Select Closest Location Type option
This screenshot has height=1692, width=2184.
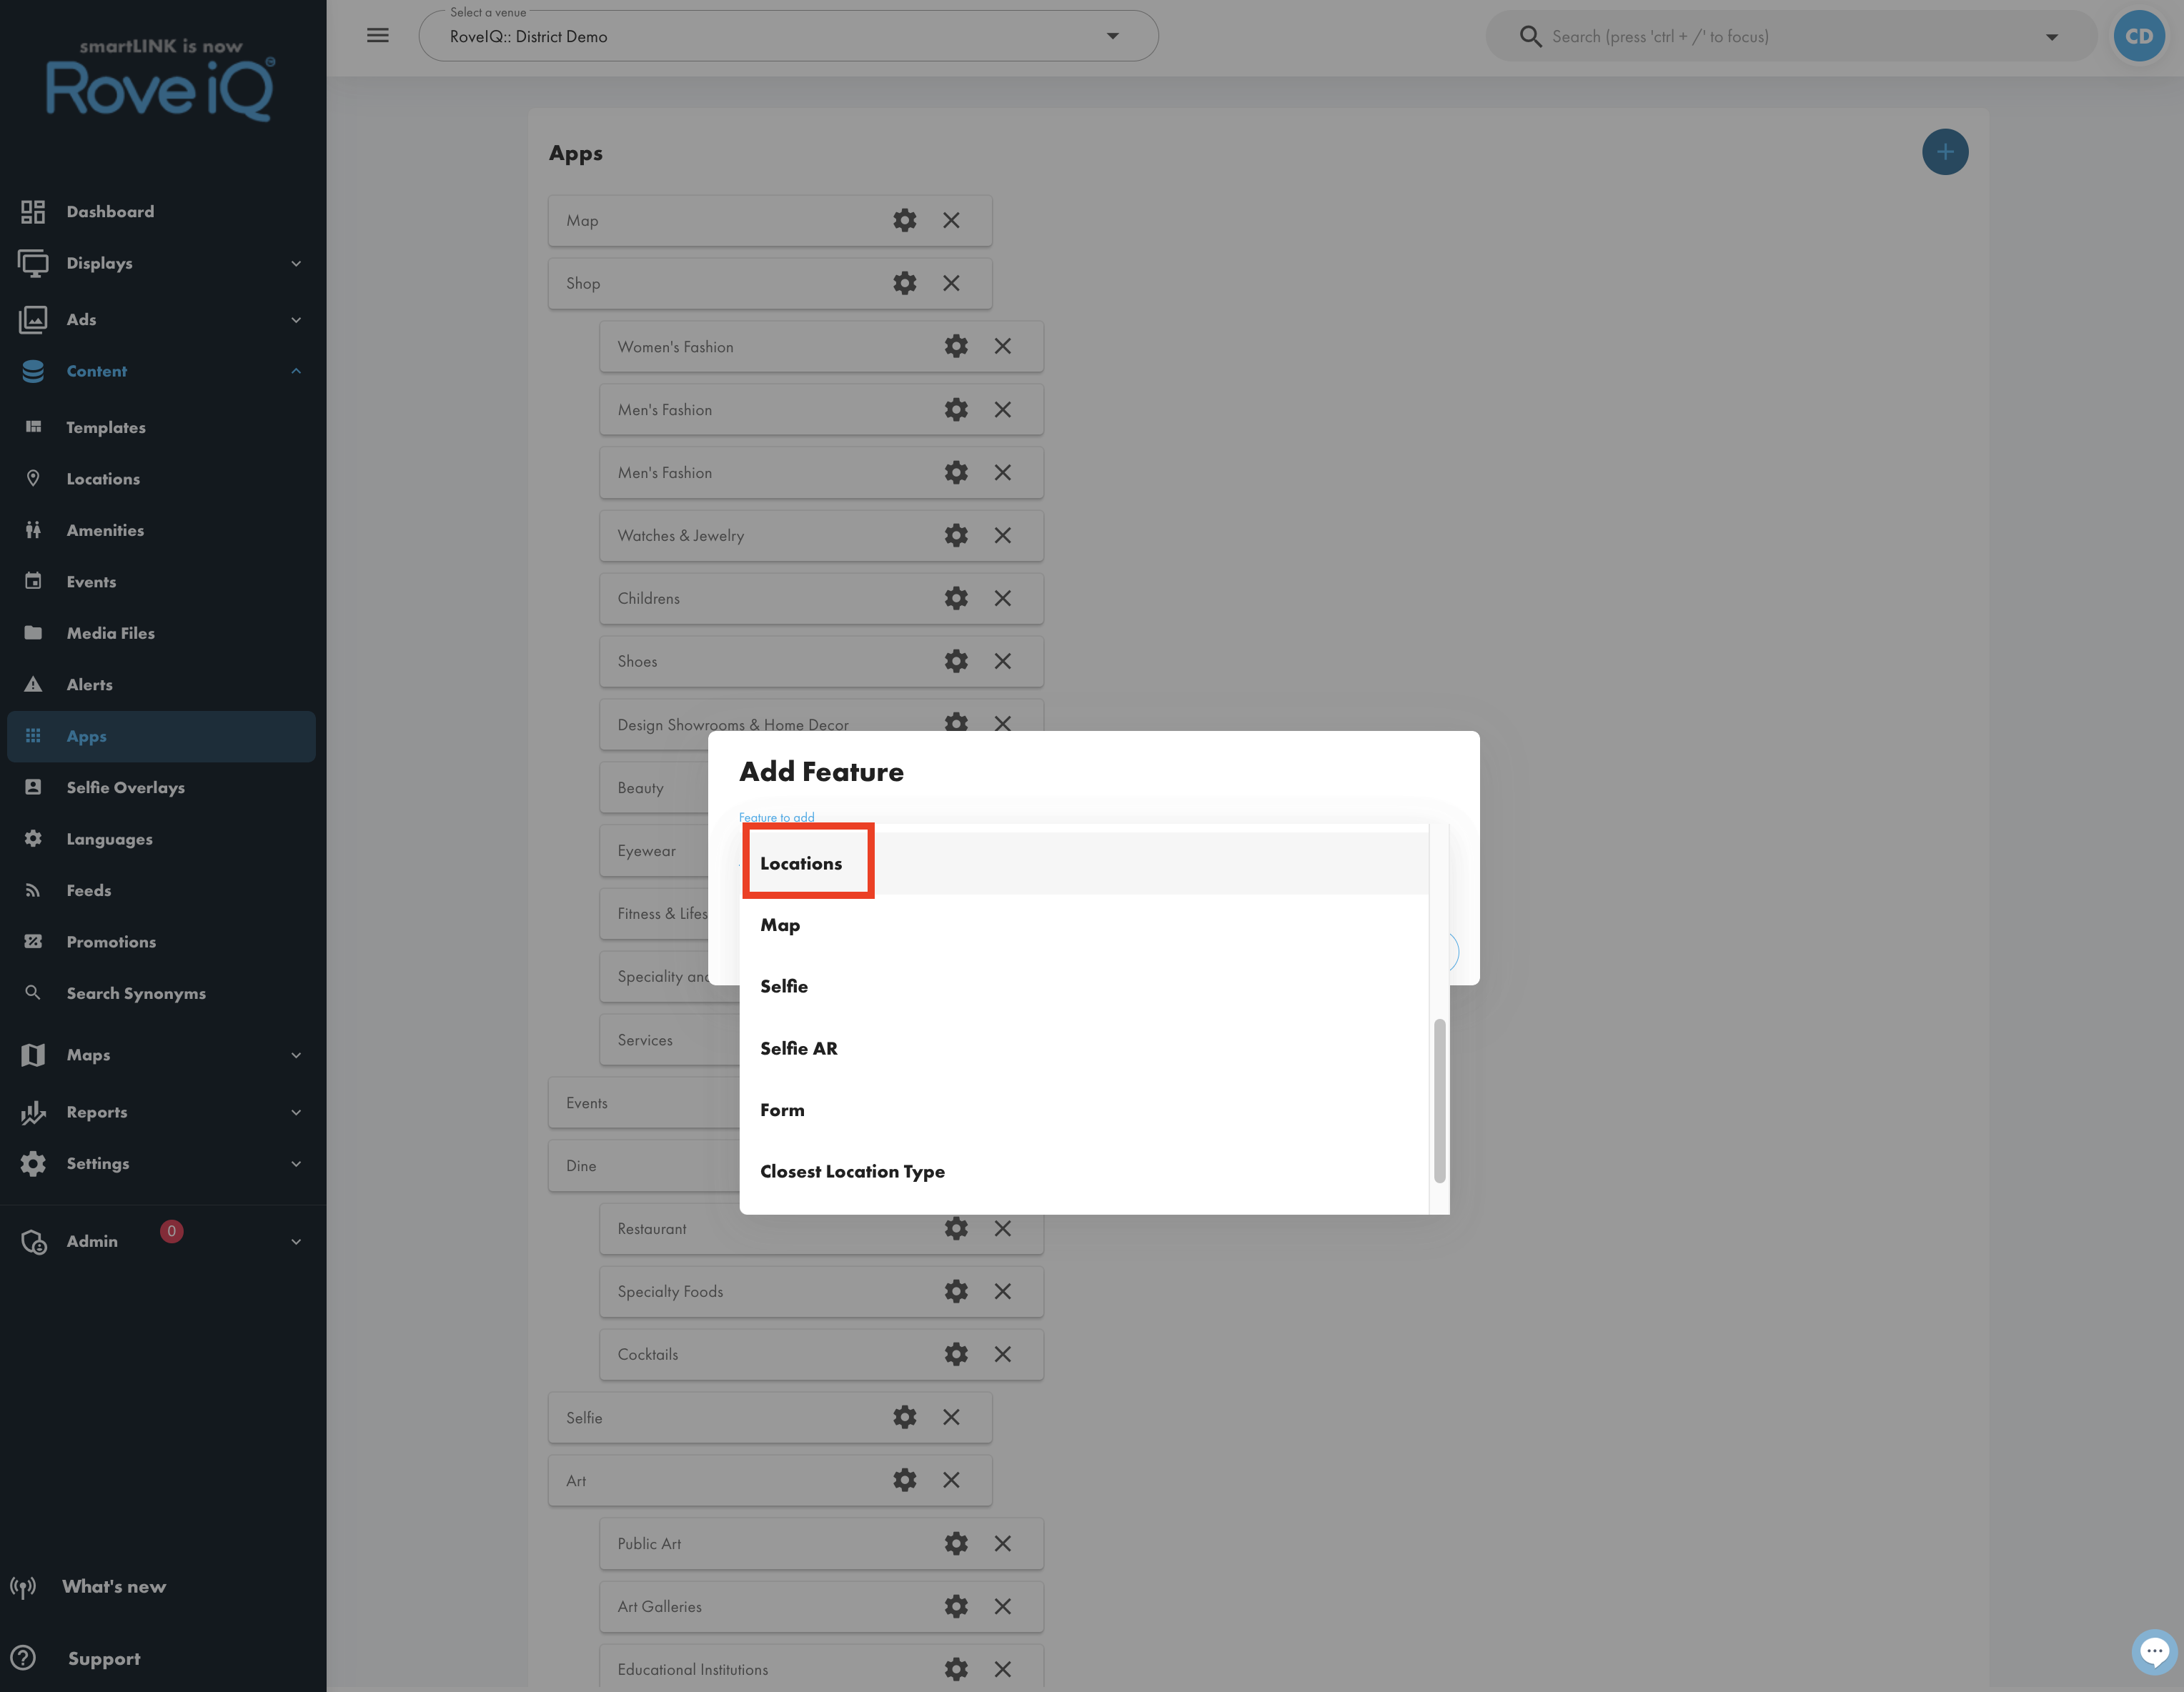(1084, 1171)
